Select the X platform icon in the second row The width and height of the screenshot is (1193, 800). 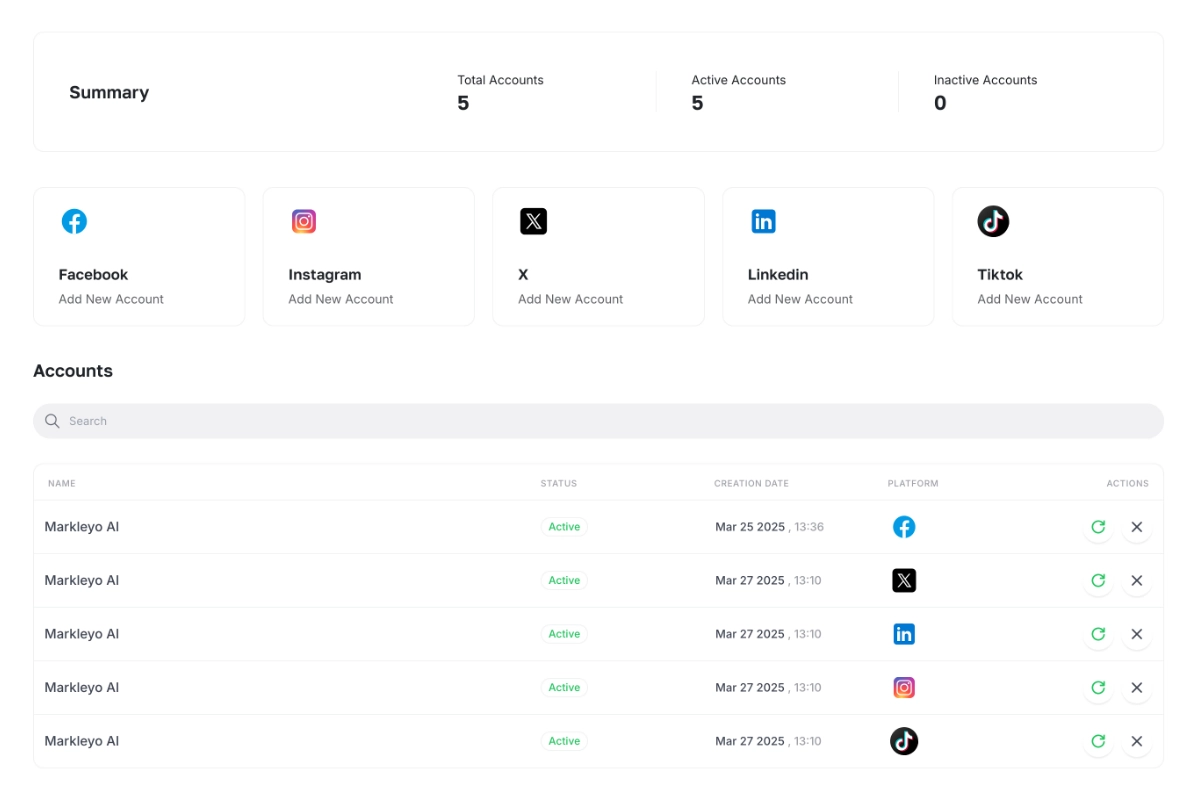click(904, 580)
